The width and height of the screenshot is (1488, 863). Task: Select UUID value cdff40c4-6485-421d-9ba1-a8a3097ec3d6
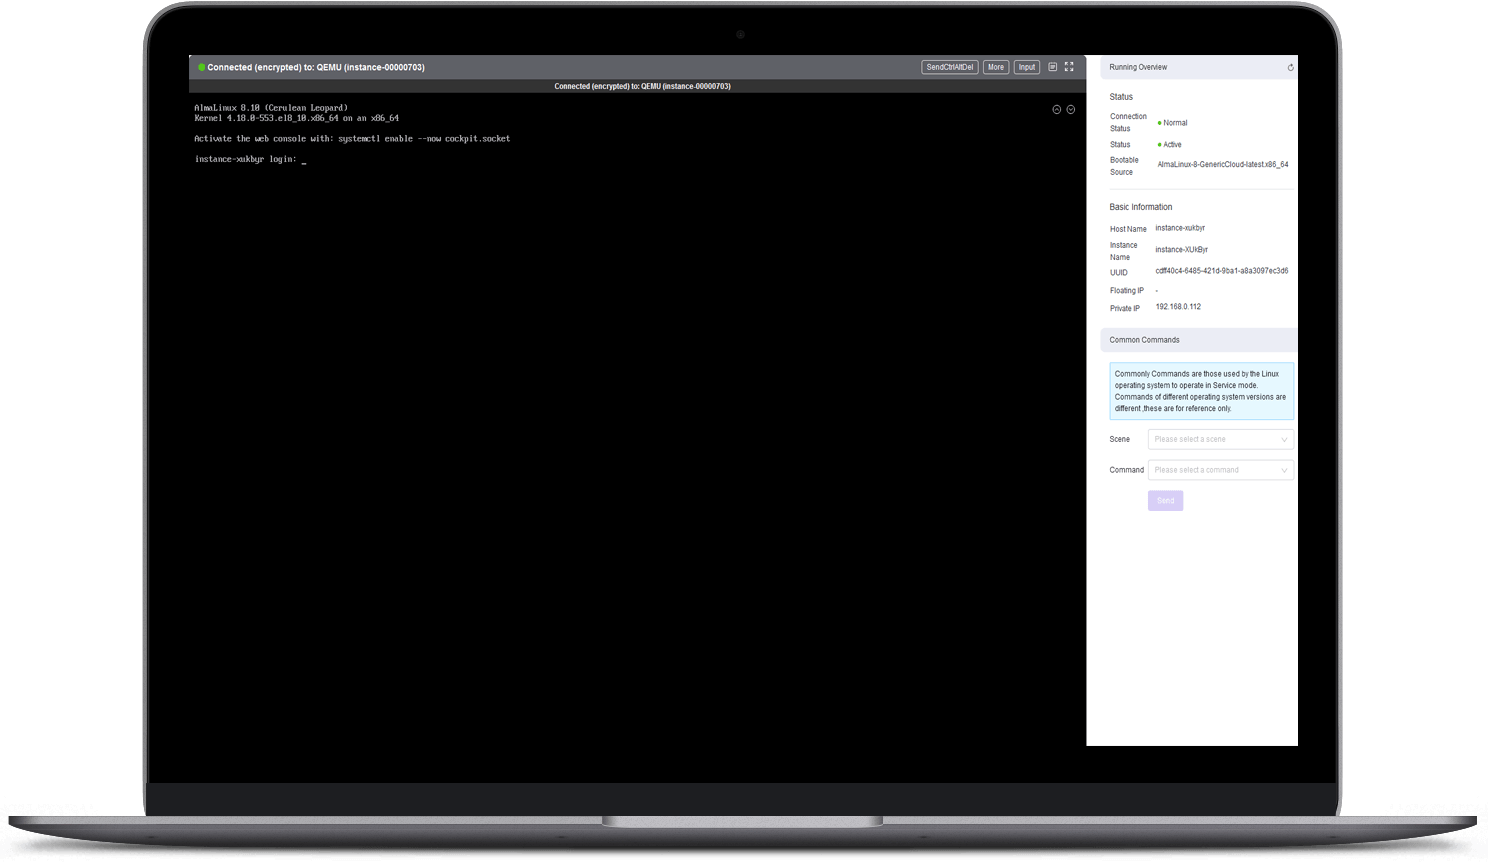pyautogui.click(x=1221, y=271)
